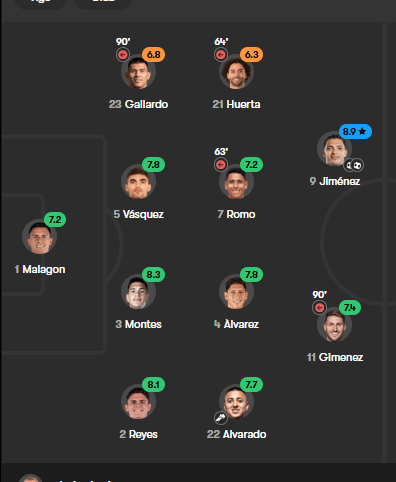The width and height of the screenshot is (396, 482).
Task: Click Montes's 8.3 green rating badge
Action: coord(153,275)
